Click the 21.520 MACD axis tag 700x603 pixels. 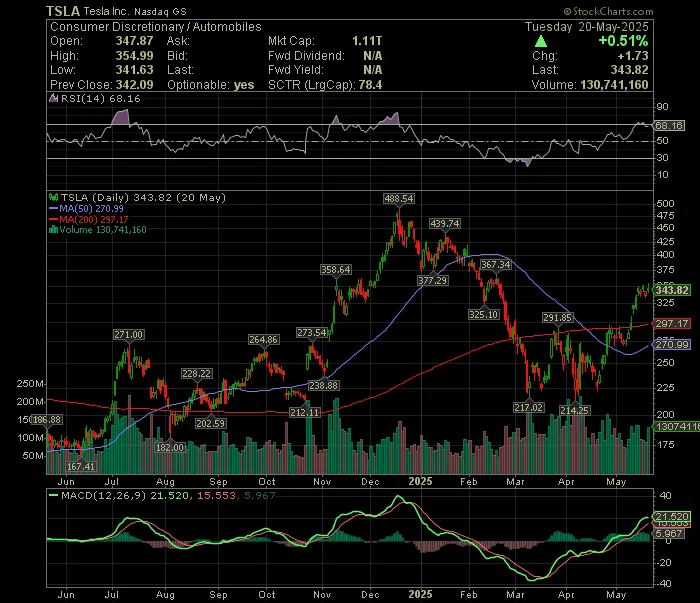[672, 516]
